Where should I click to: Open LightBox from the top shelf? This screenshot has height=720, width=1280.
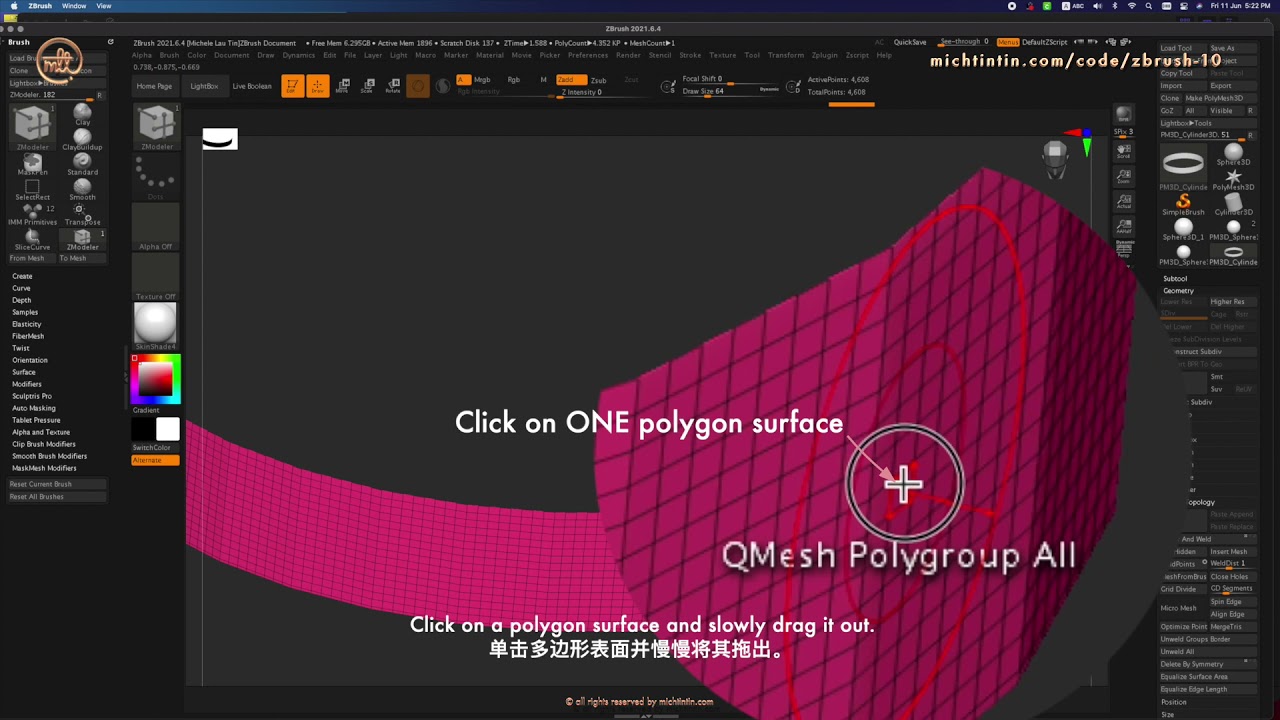(204, 86)
